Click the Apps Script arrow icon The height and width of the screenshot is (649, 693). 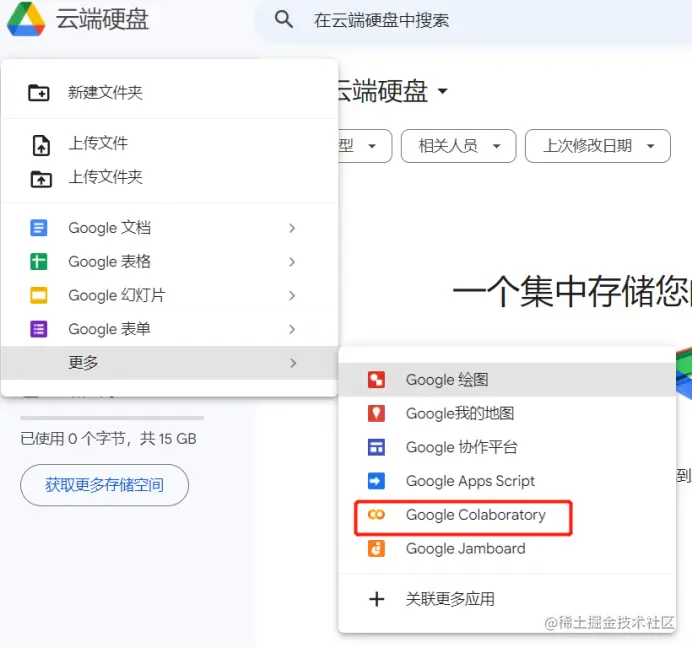[x=376, y=481]
